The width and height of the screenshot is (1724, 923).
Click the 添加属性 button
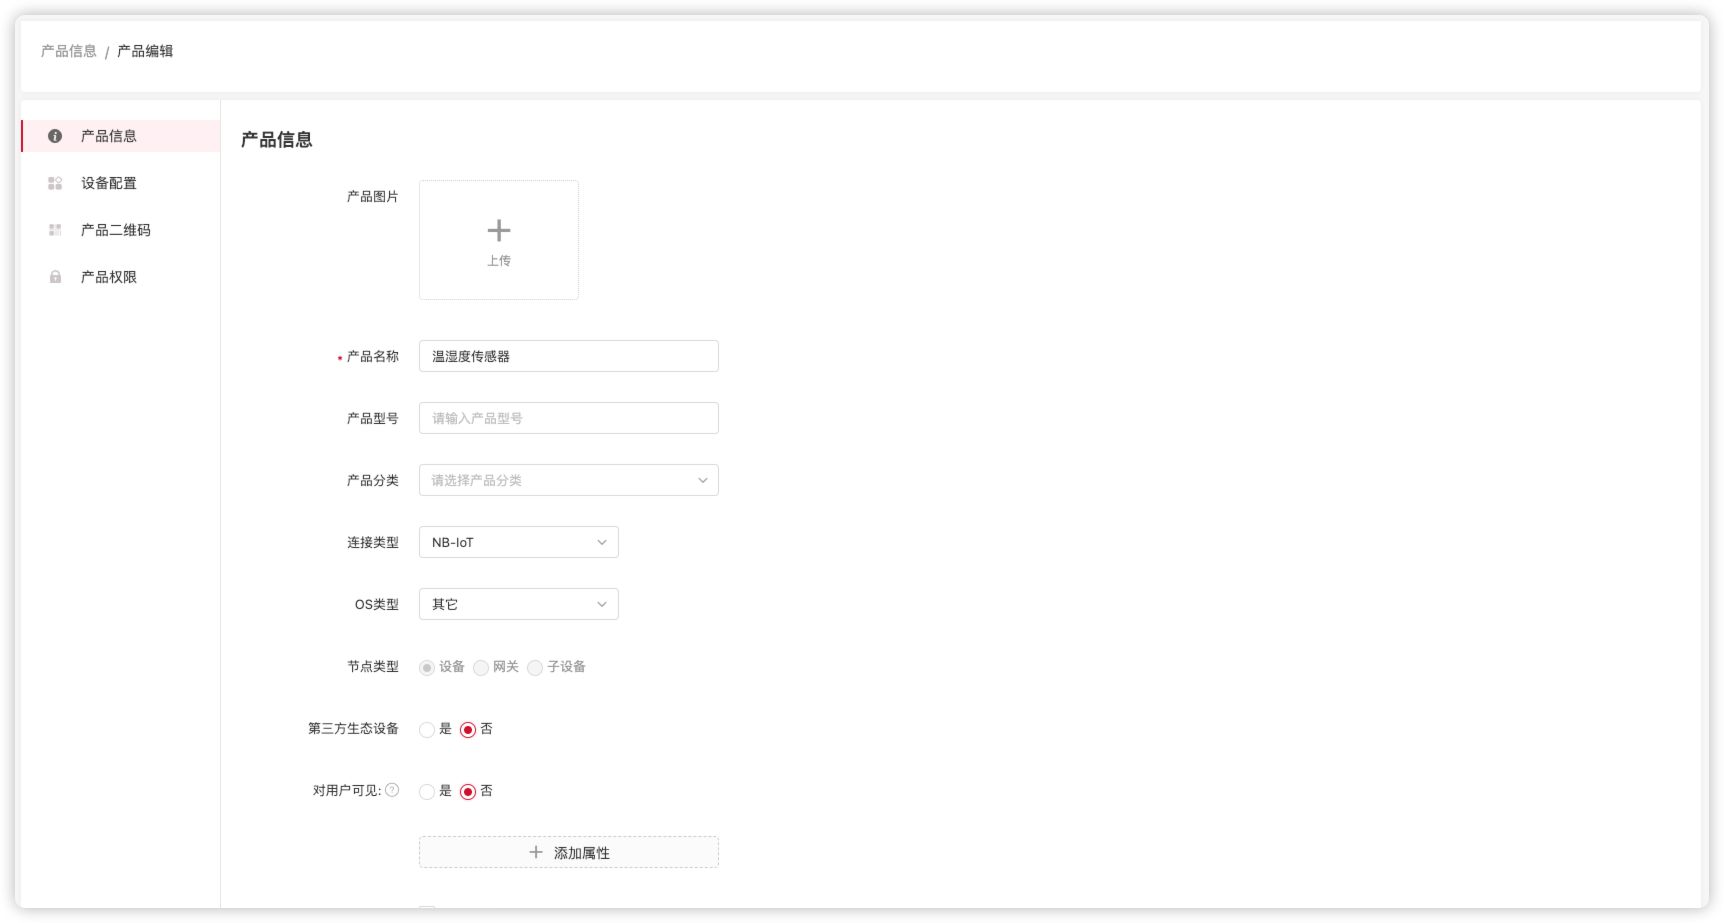pos(568,851)
